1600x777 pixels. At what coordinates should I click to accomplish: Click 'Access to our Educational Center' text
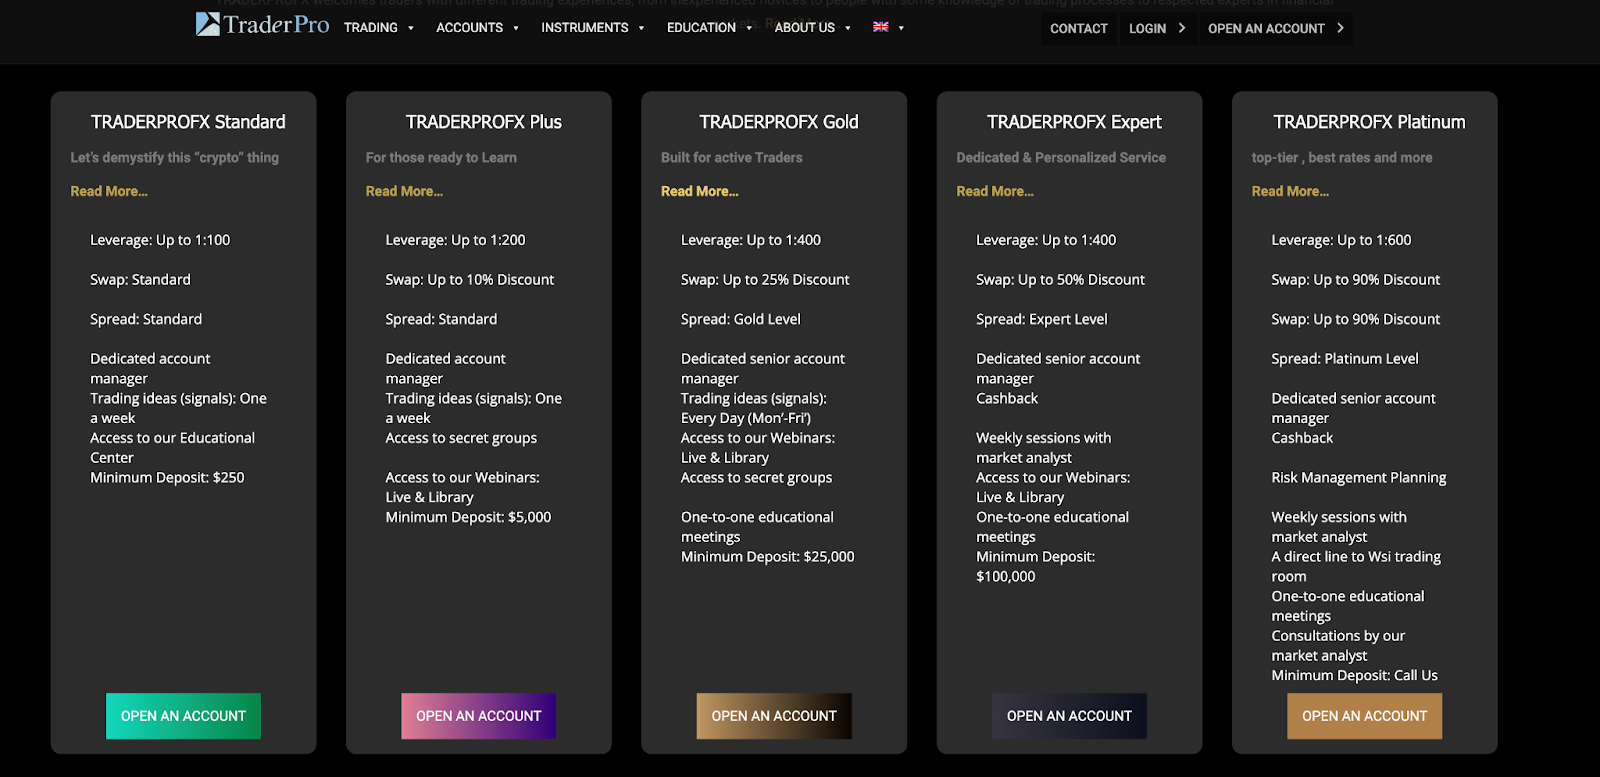coord(173,448)
